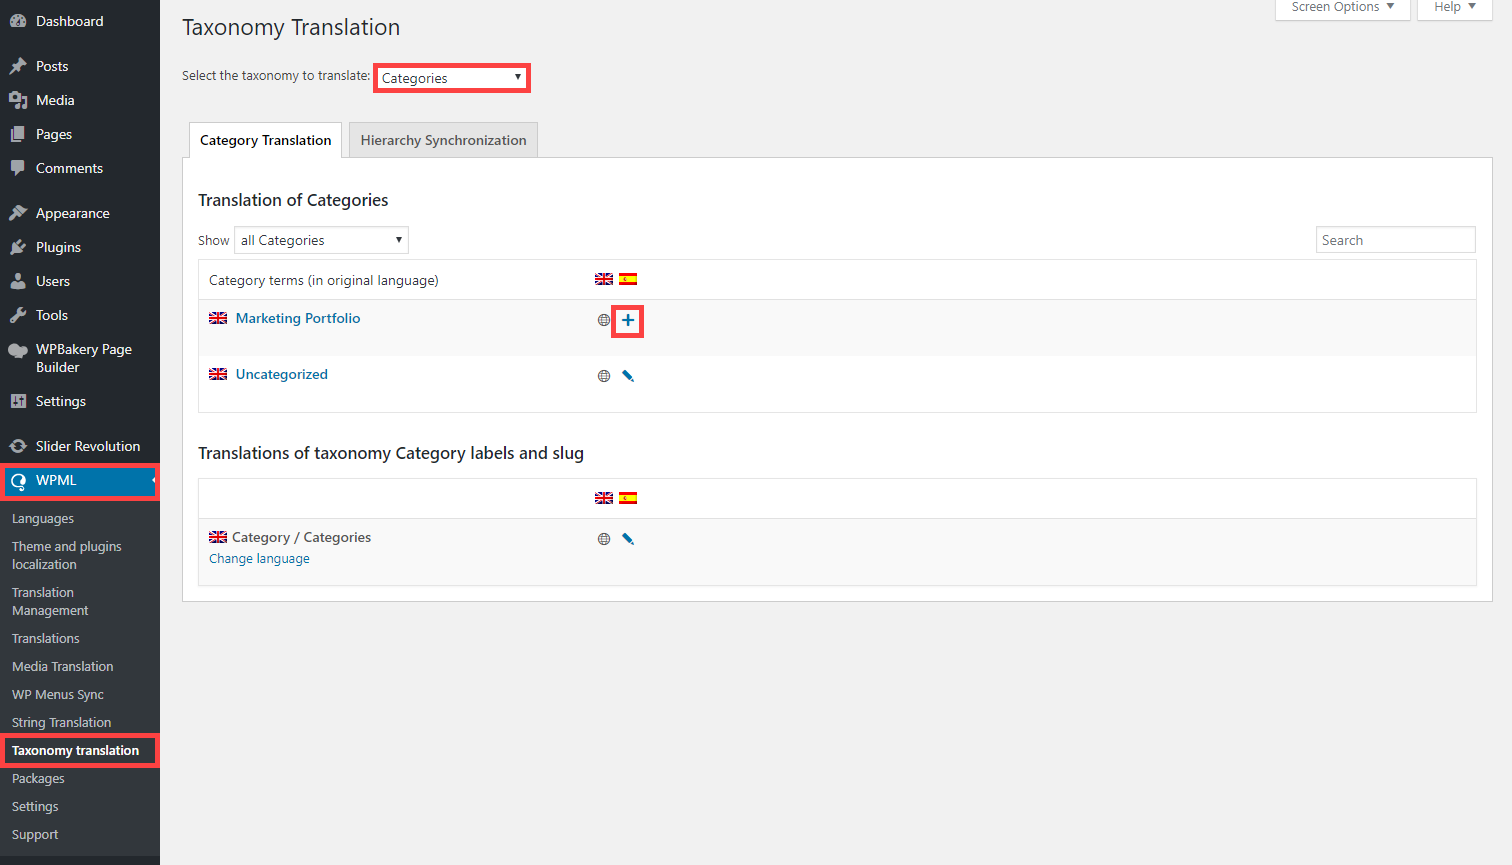Open WP Menus Sync submenu item

pos(58,695)
